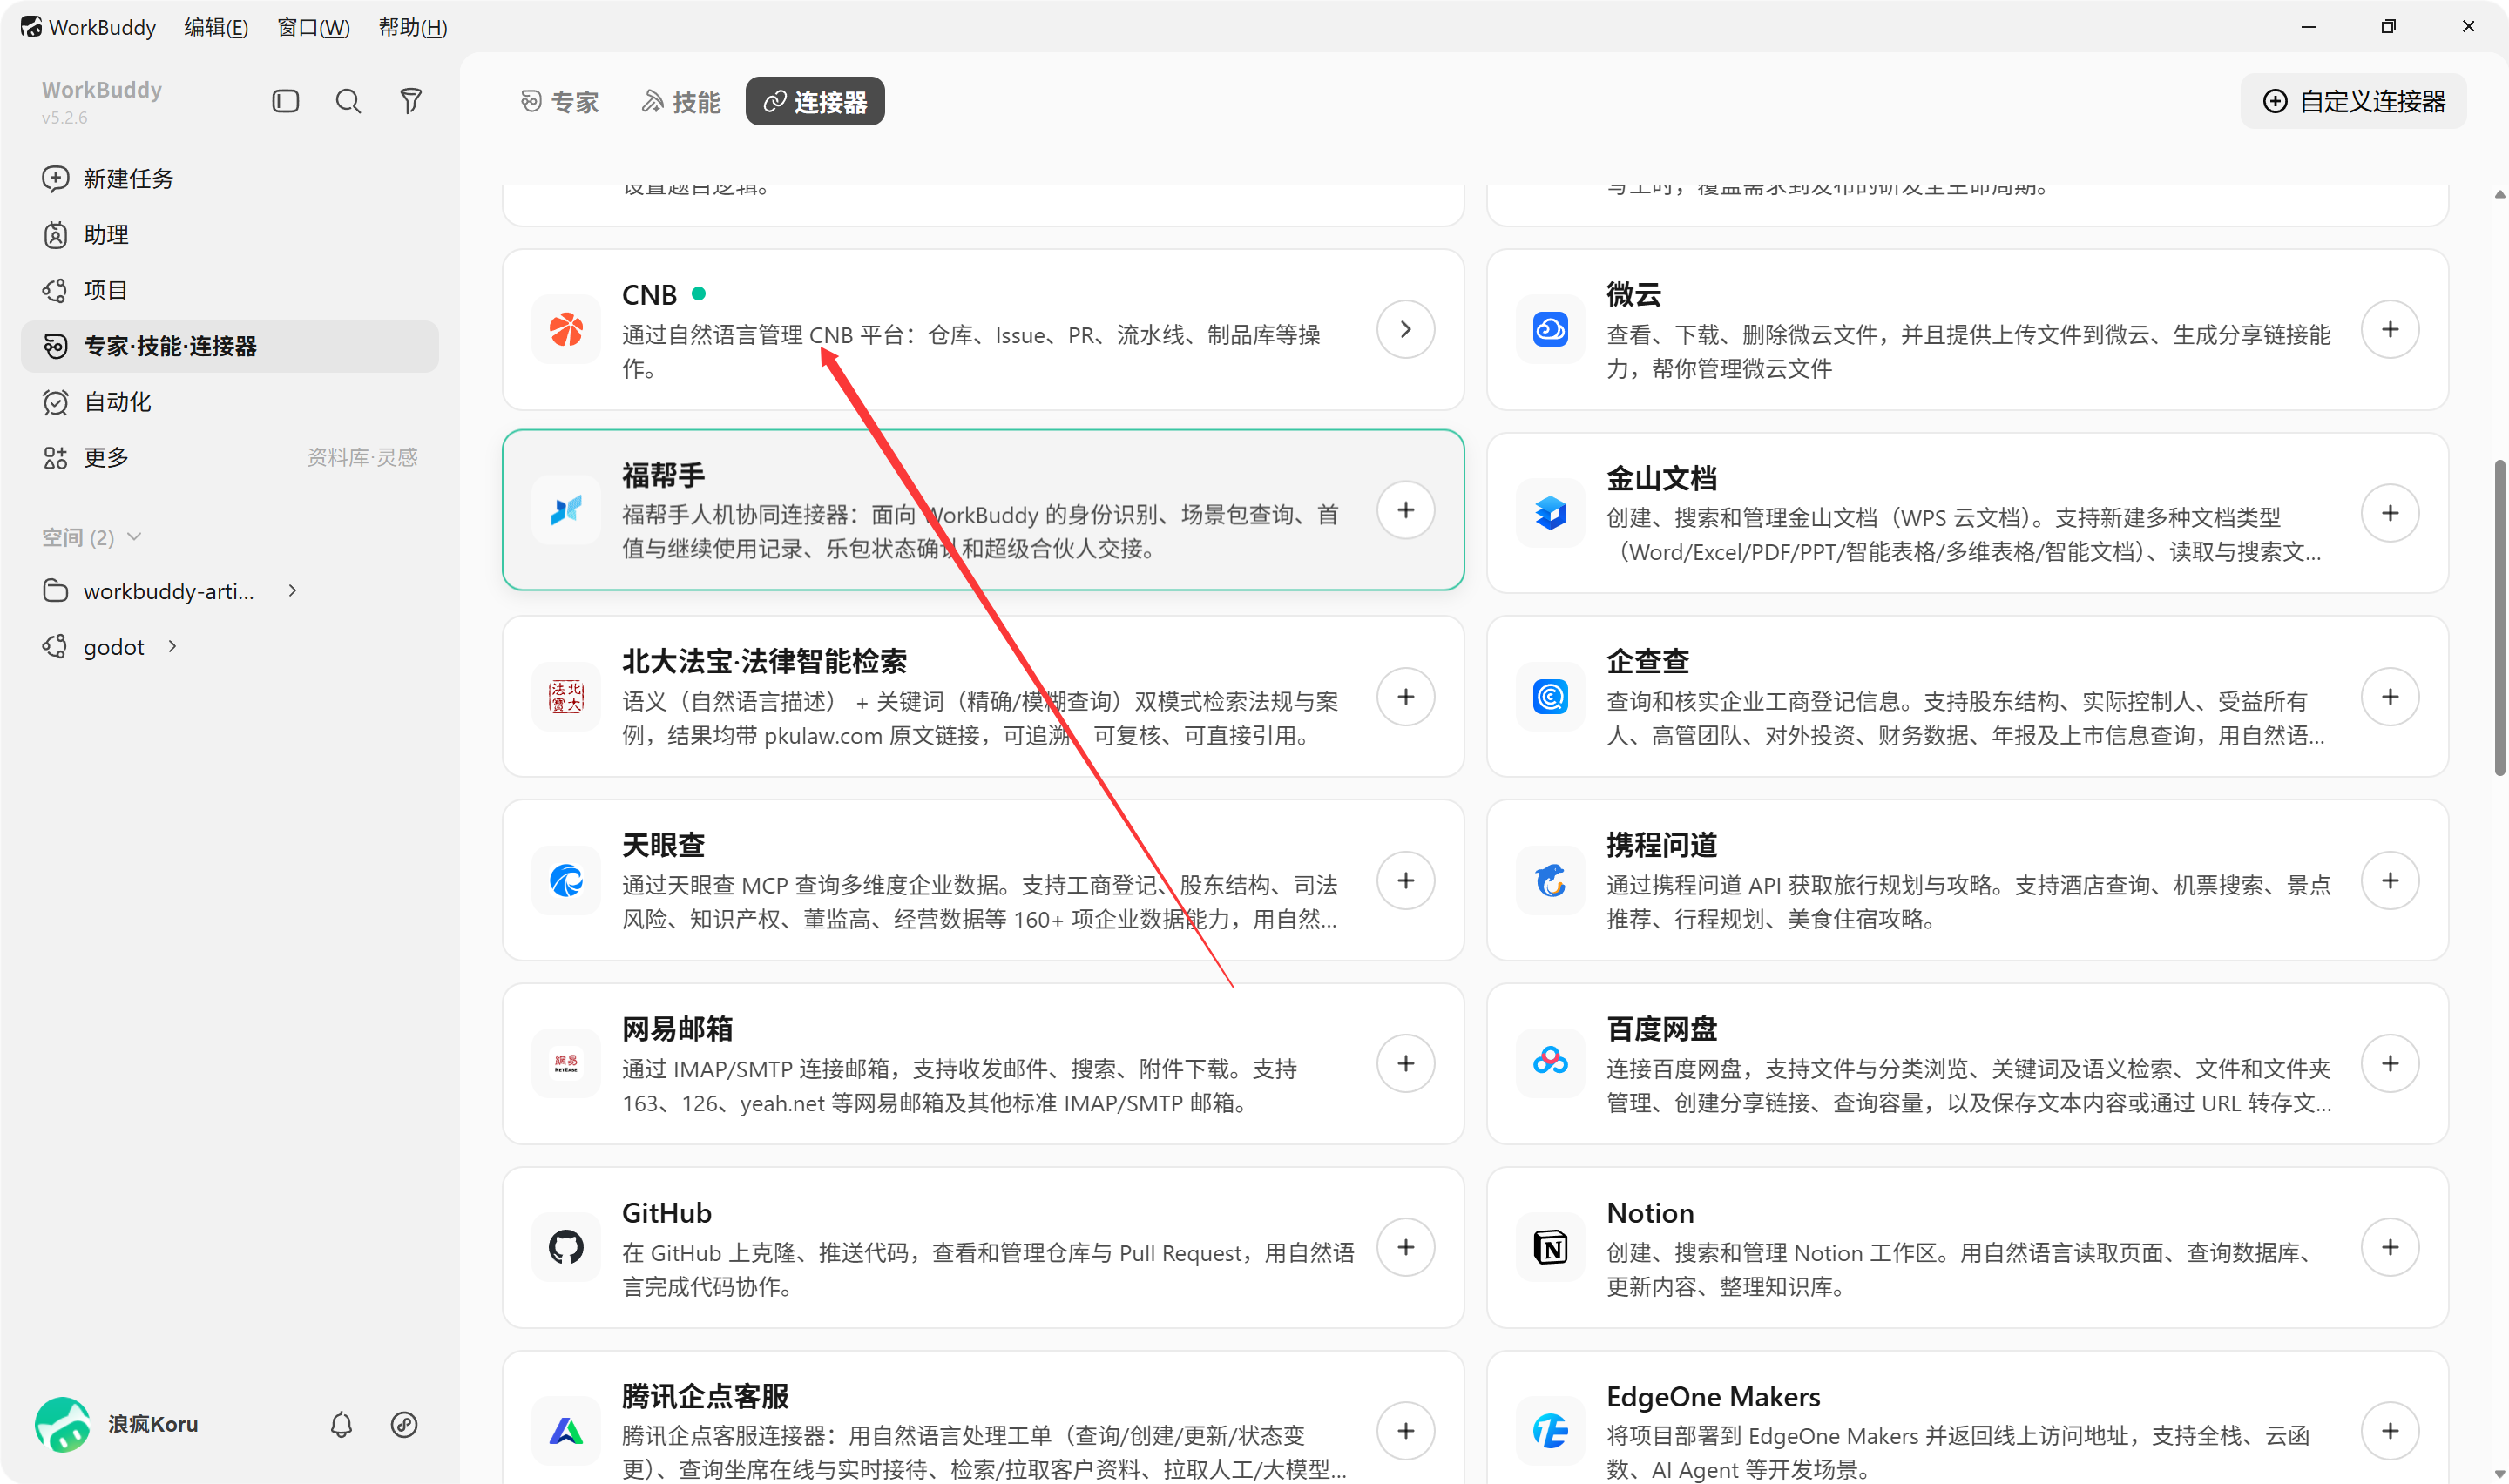Open 项目 in the sidebar

click(230, 290)
